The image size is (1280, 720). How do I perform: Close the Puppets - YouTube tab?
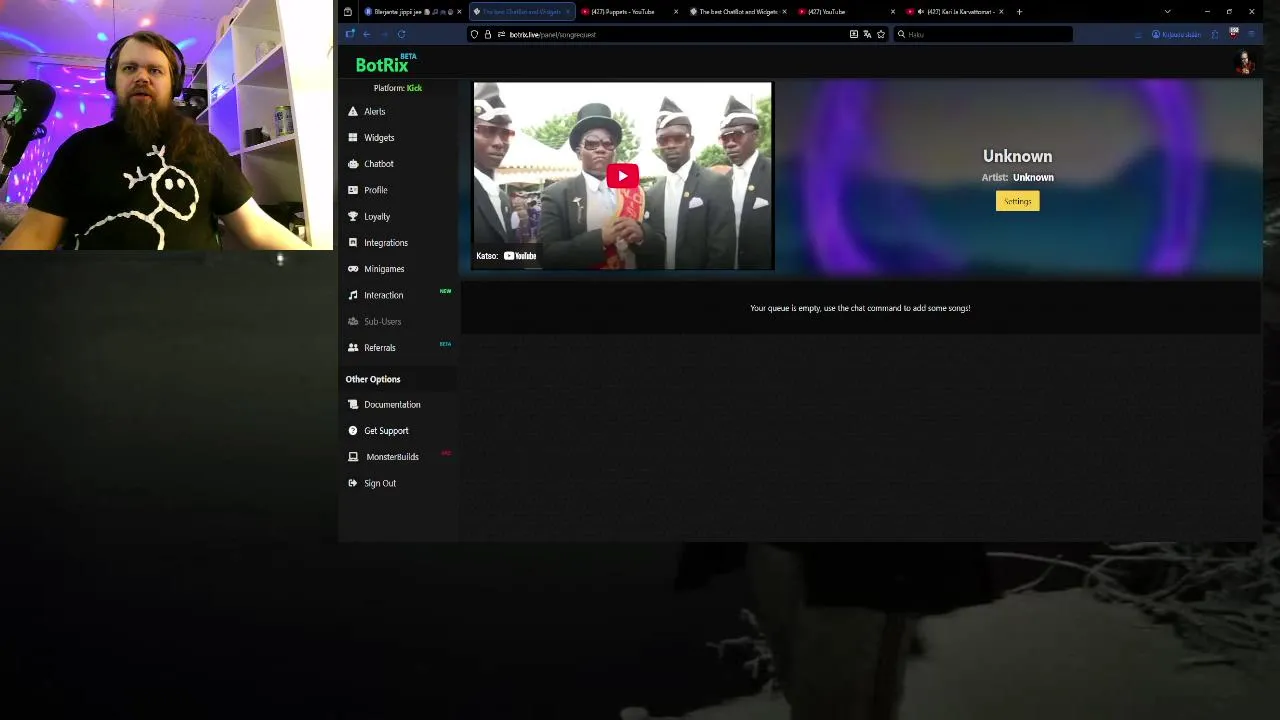676,11
